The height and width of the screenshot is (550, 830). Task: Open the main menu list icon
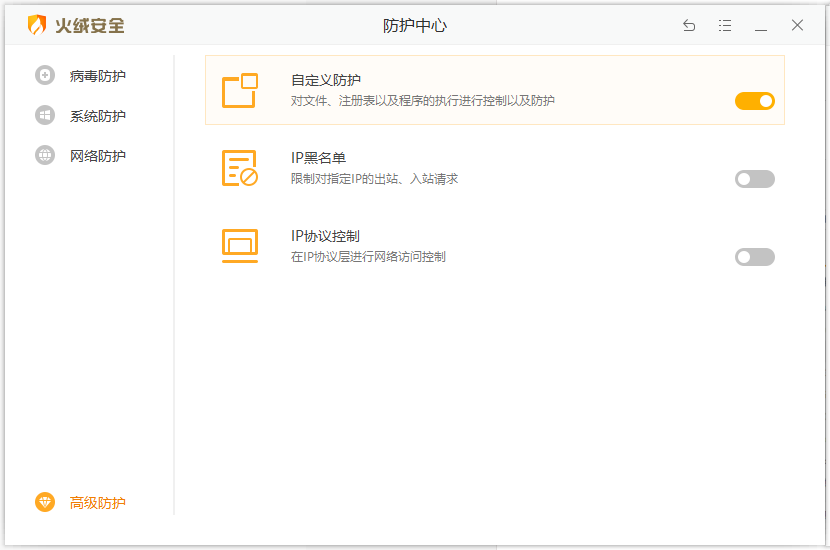coord(725,25)
